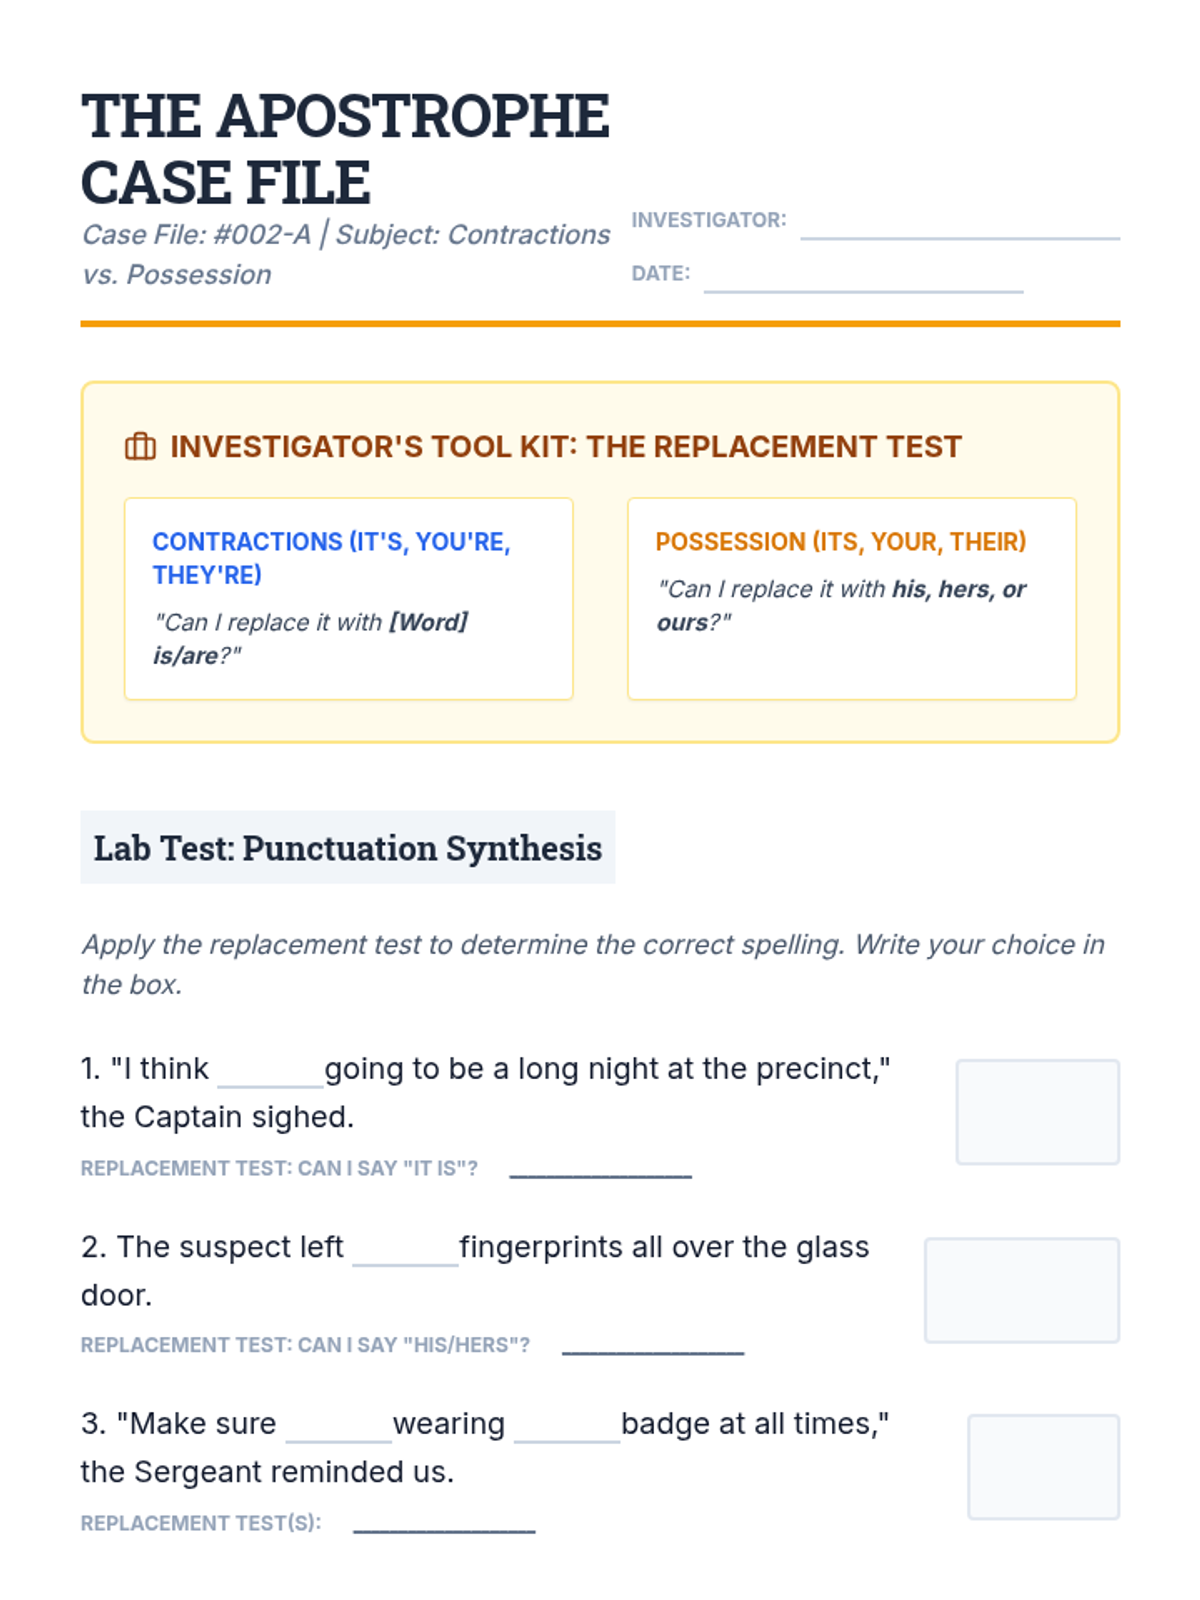Click the "Investigator's Tool Kit" heading text

(565, 446)
